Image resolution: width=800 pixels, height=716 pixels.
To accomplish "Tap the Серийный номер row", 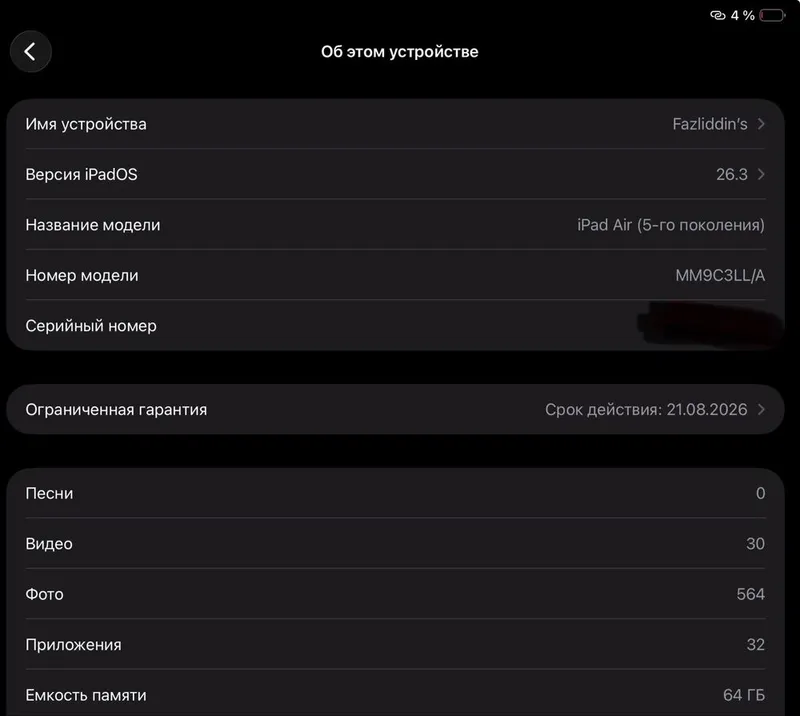I will [x=395, y=326].
